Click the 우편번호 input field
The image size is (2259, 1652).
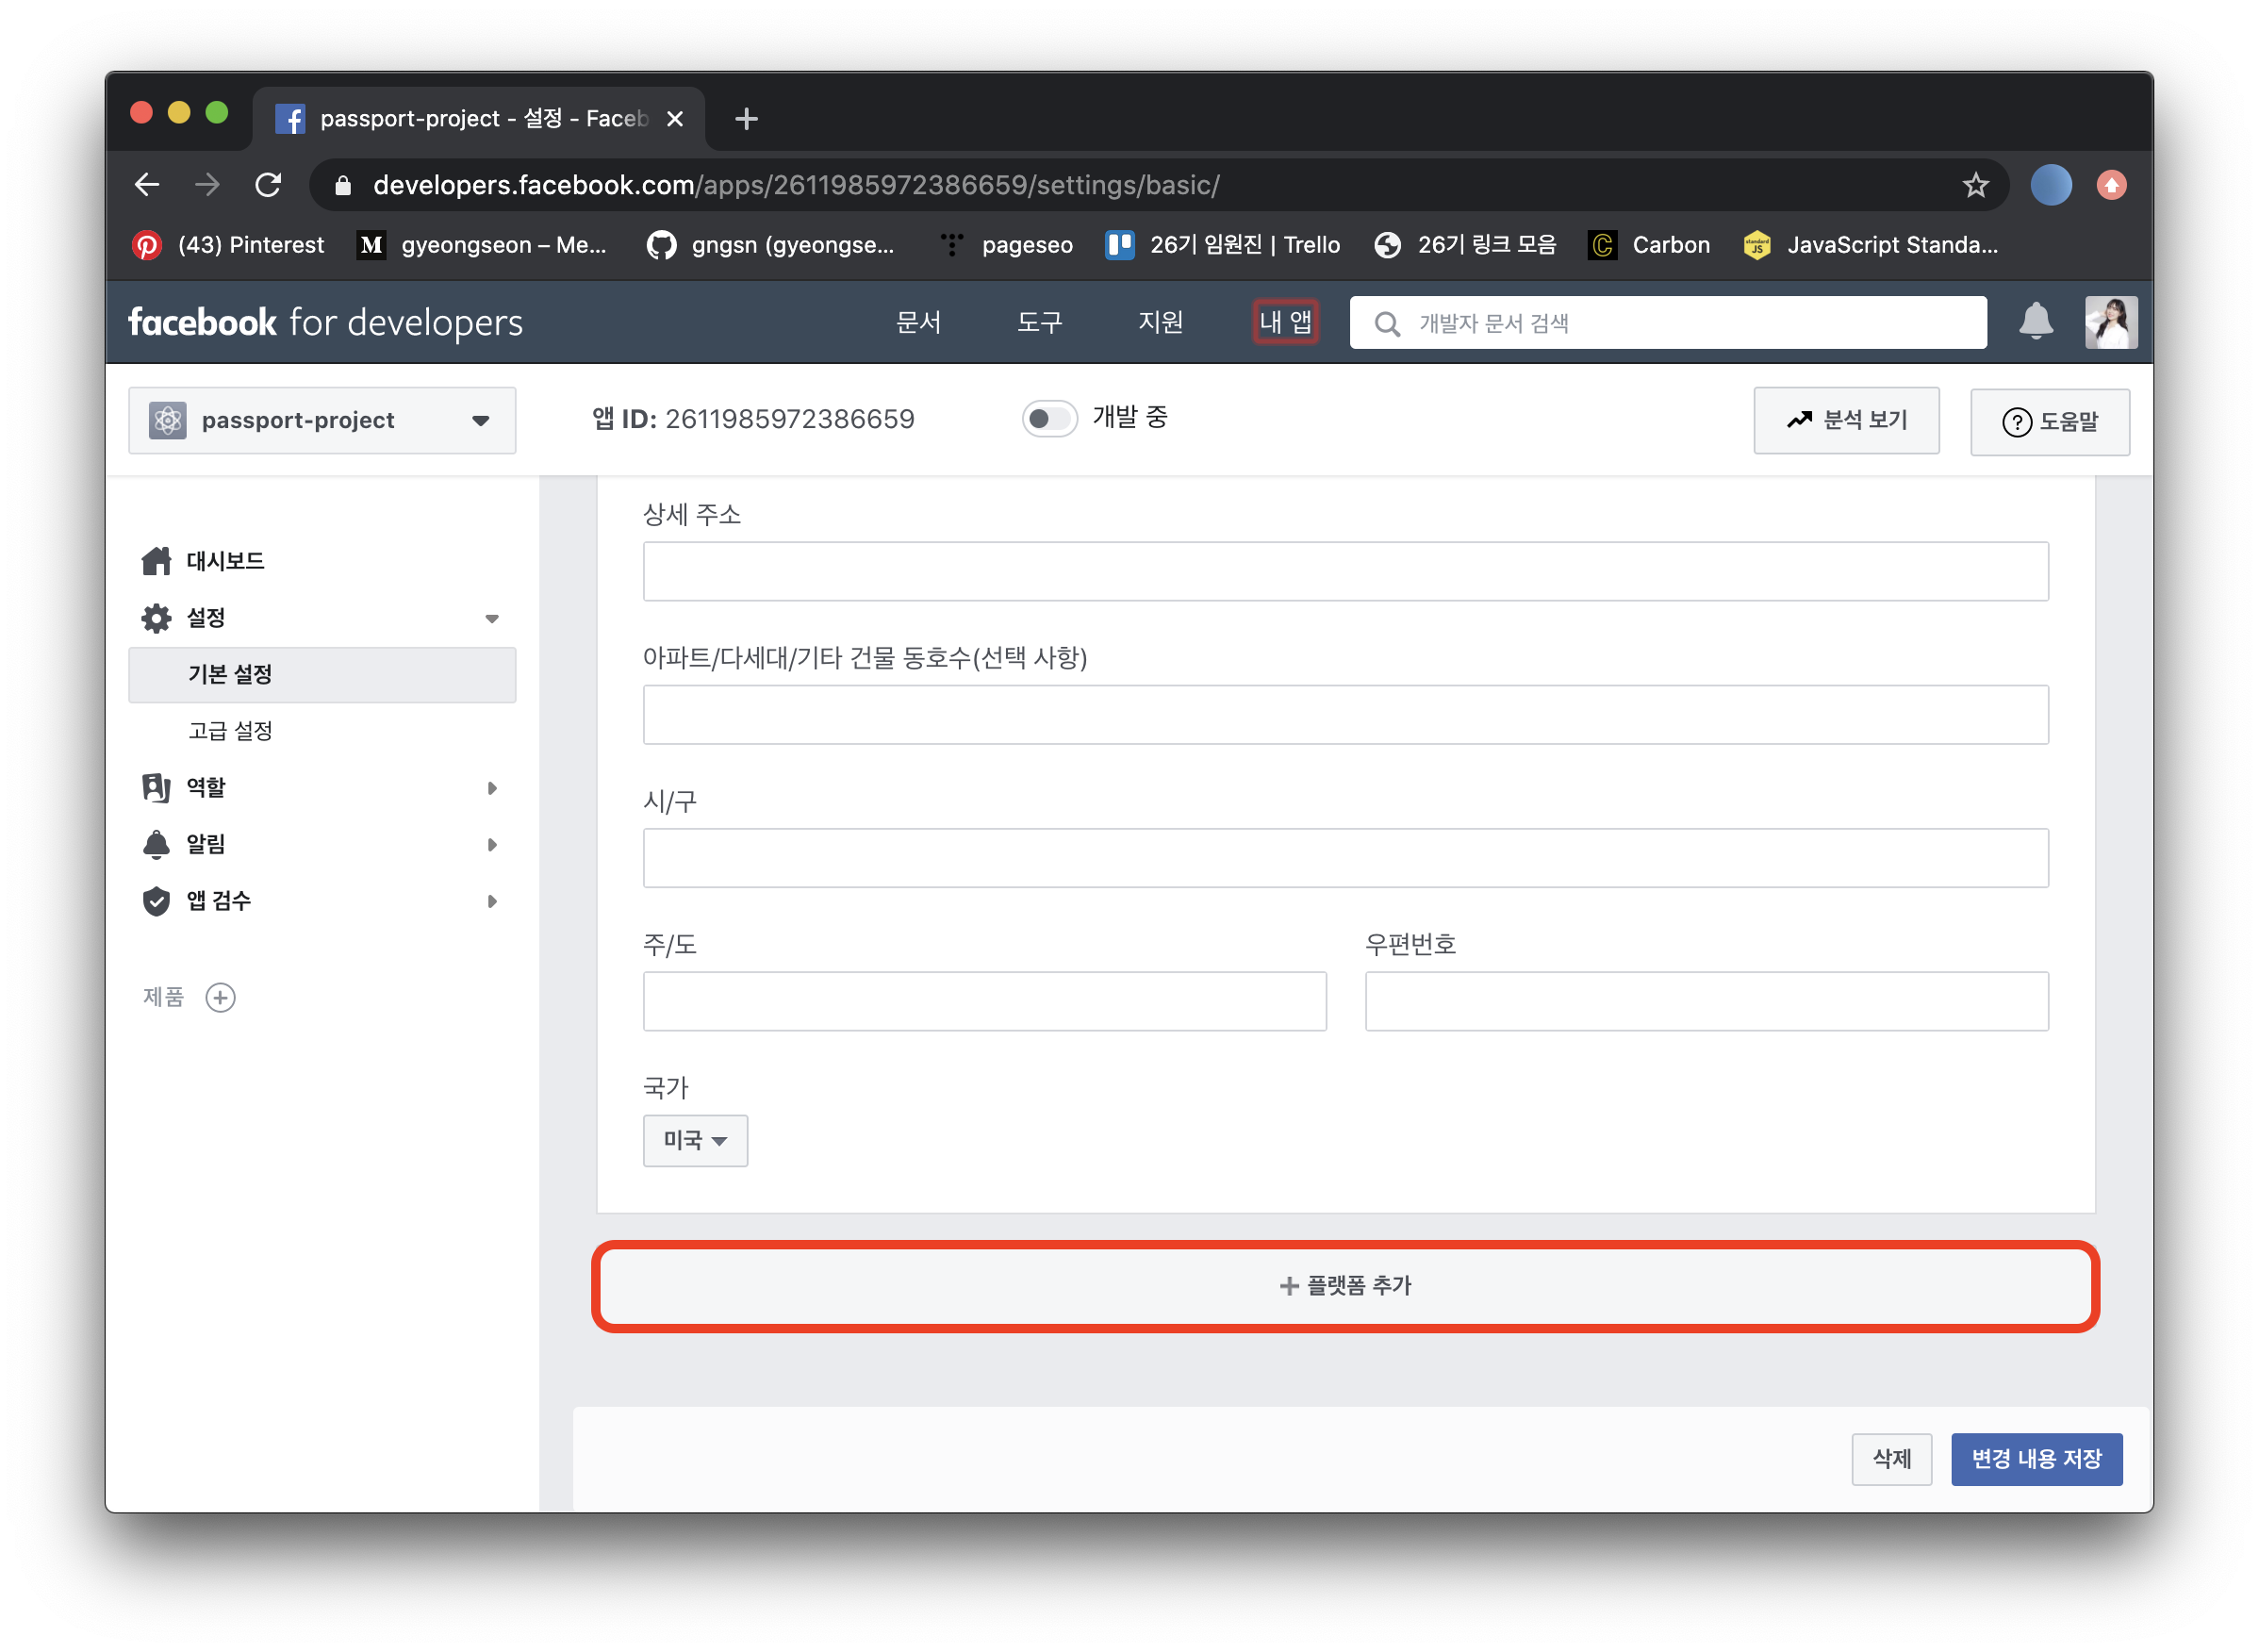(1706, 1001)
